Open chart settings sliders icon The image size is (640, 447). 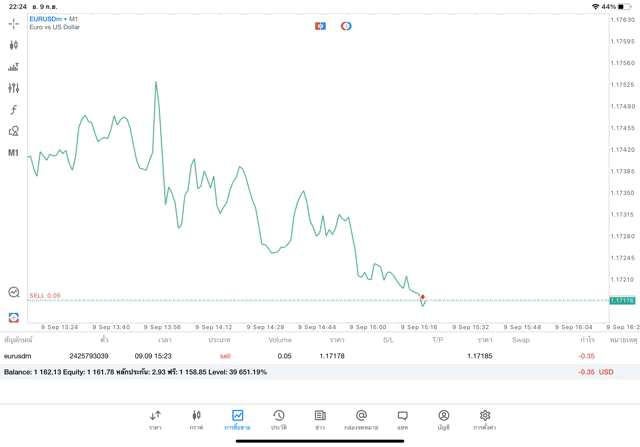pos(14,88)
